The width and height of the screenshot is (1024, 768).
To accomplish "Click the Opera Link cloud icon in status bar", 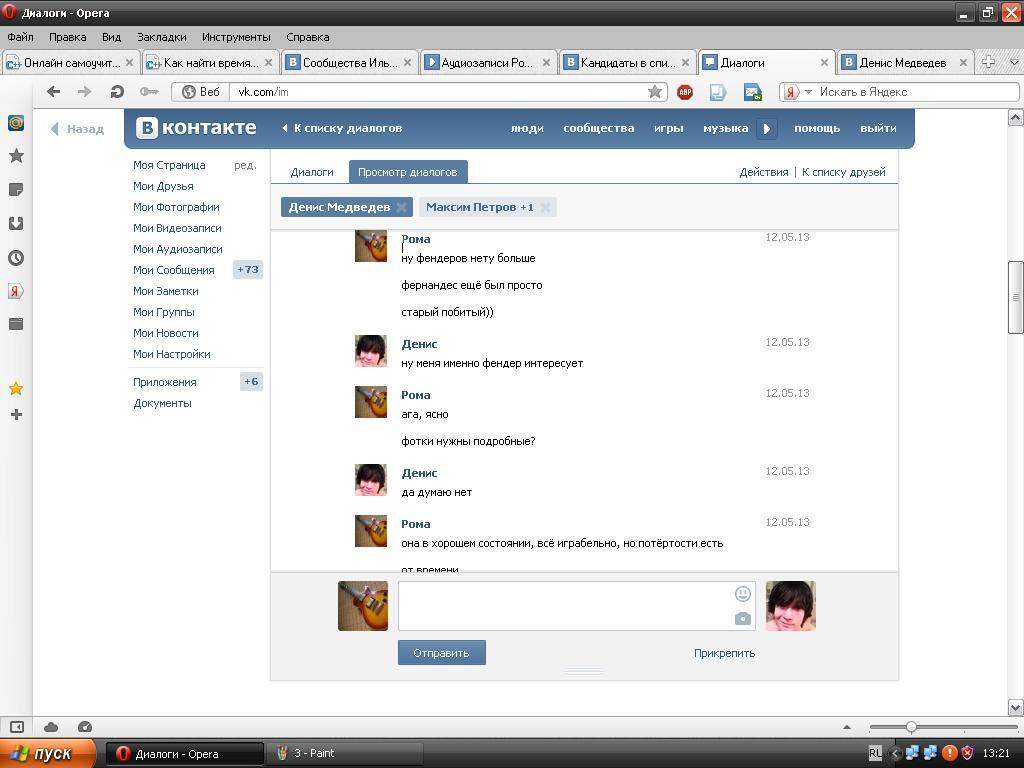I will click(51, 727).
